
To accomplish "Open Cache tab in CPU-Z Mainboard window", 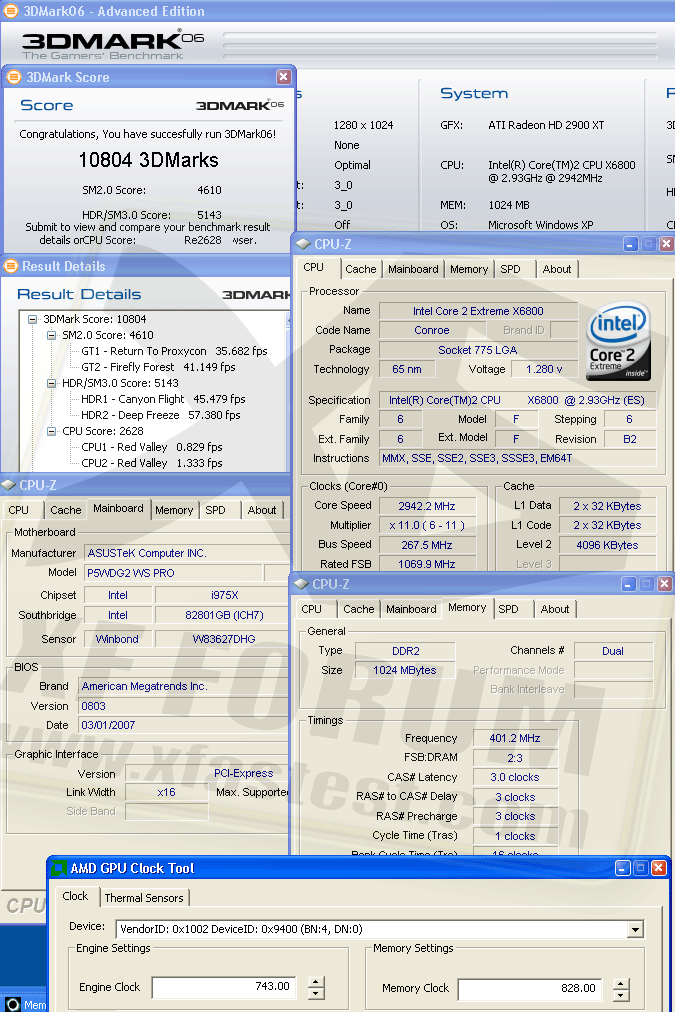I will [66, 510].
